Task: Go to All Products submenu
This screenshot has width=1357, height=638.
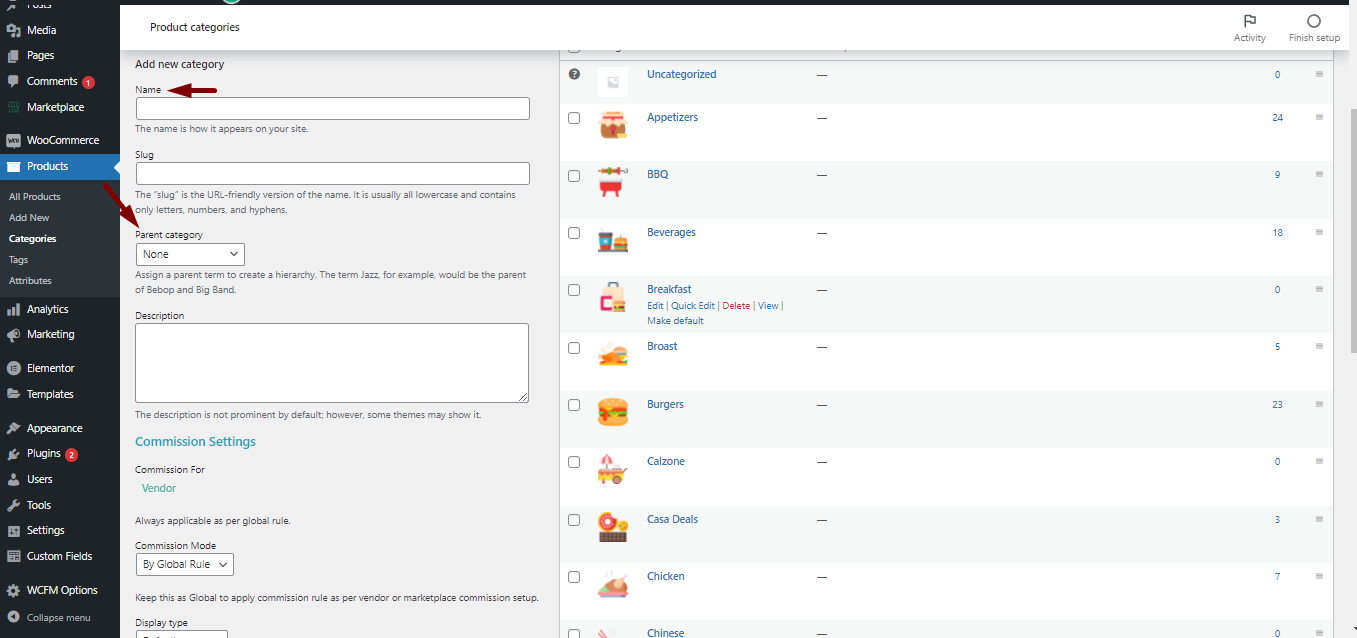Action: click(x=35, y=197)
